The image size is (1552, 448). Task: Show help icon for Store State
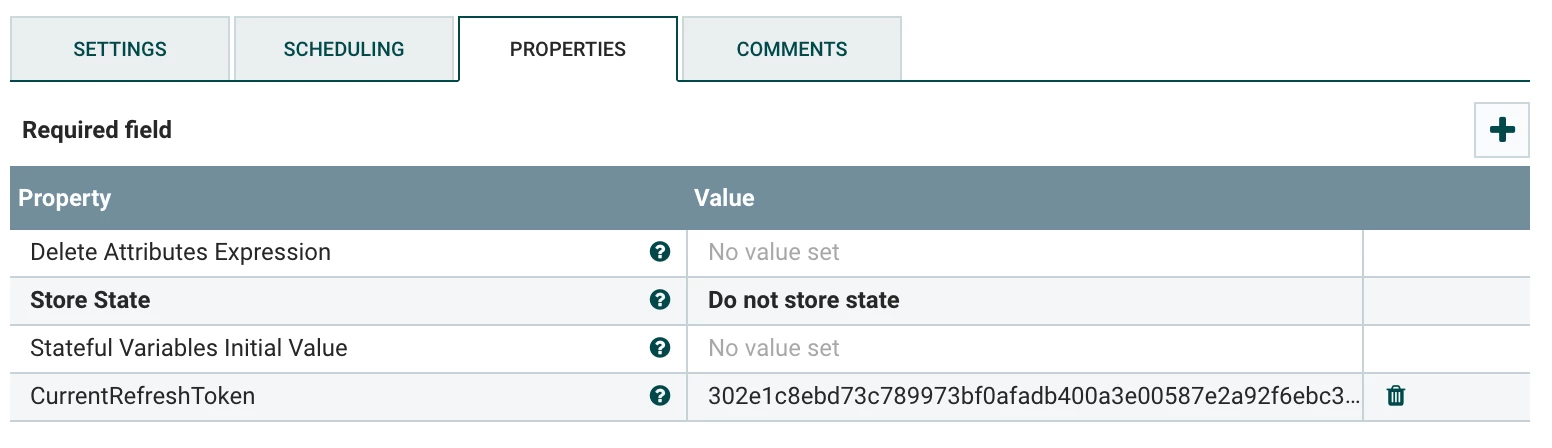(659, 300)
